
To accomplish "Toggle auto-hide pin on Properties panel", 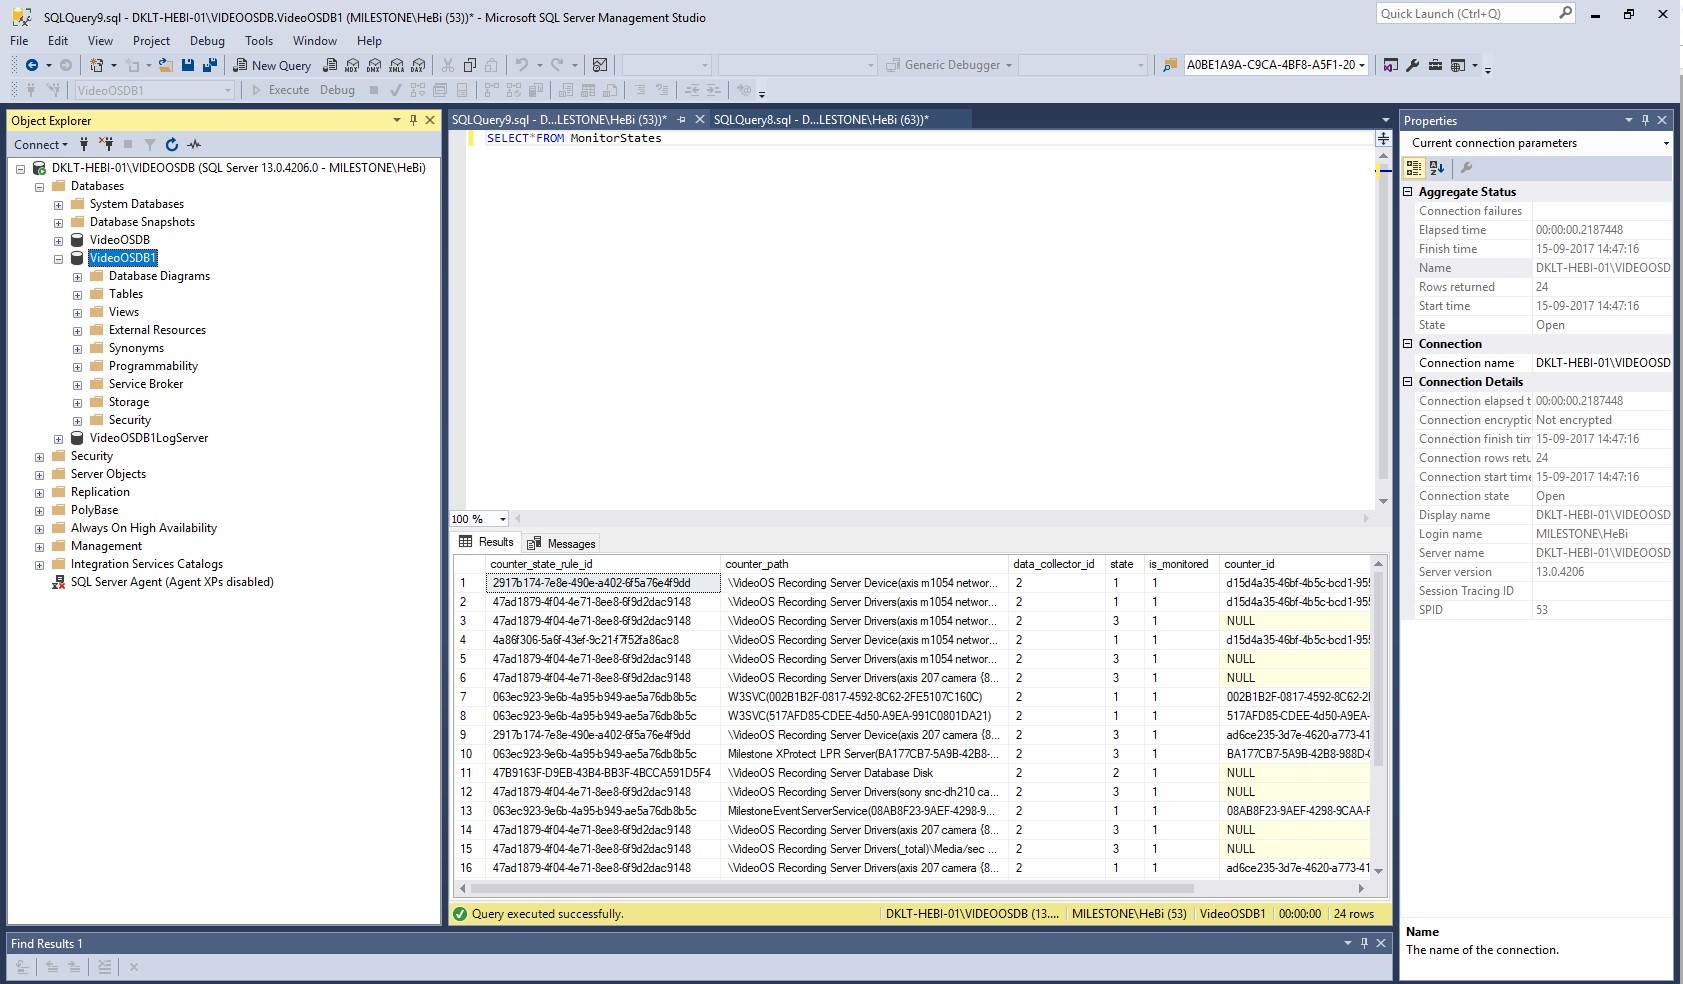I will pyautogui.click(x=1645, y=120).
